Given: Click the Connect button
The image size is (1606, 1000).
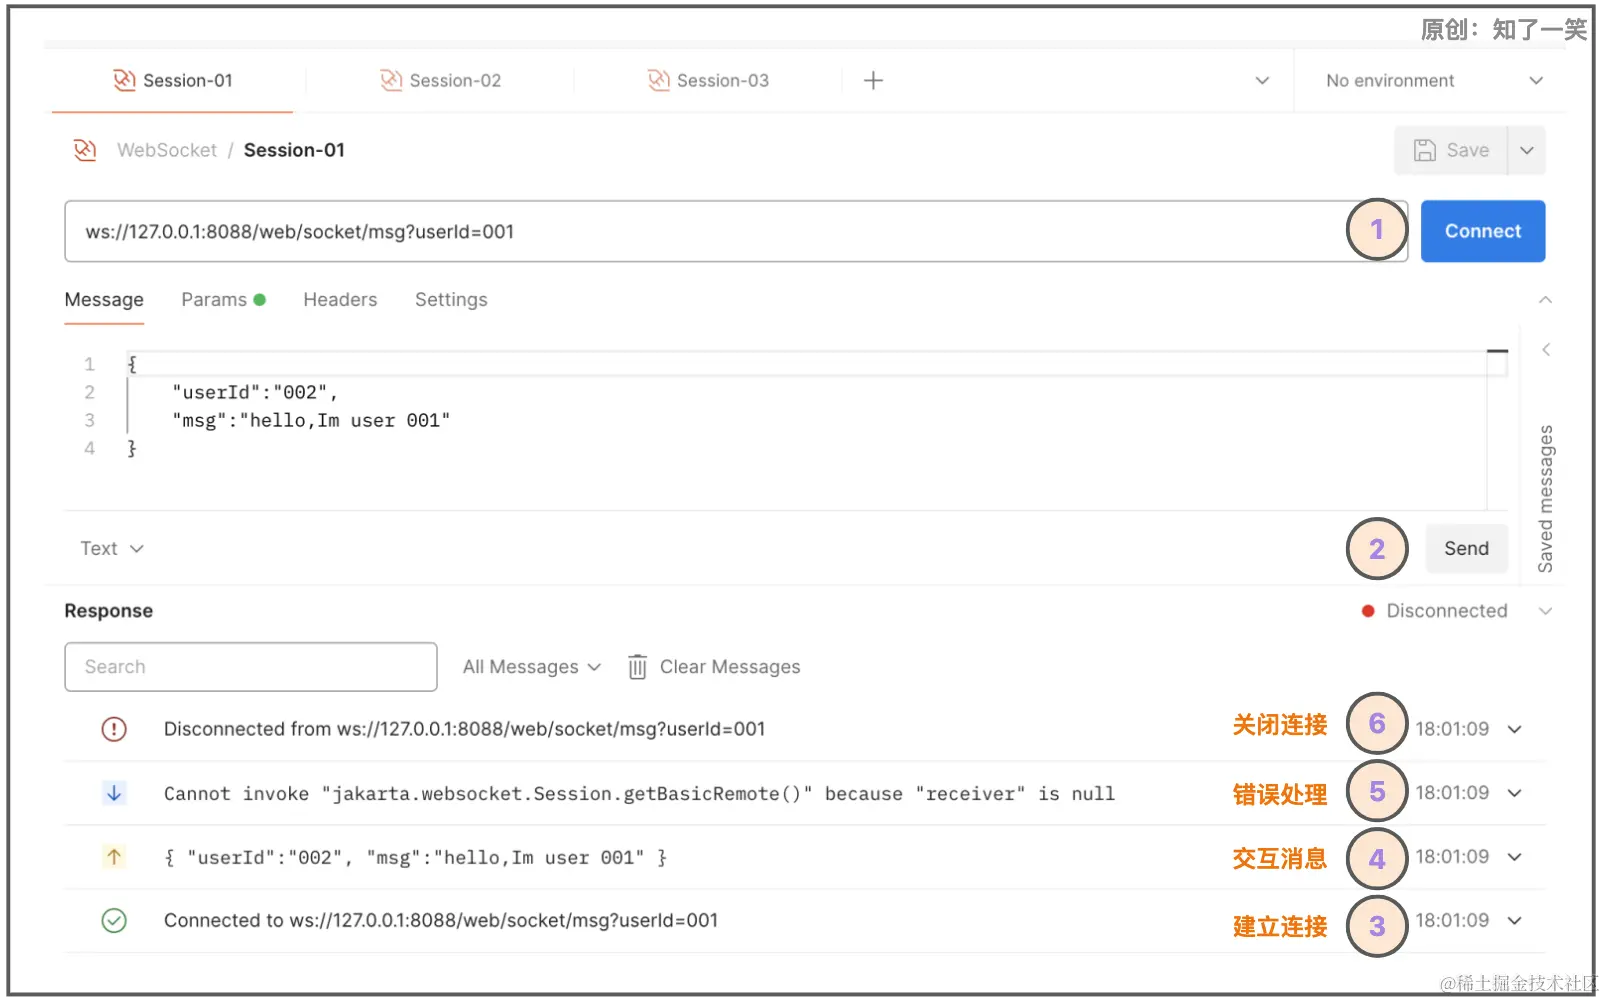Looking at the screenshot, I should point(1483,231).
